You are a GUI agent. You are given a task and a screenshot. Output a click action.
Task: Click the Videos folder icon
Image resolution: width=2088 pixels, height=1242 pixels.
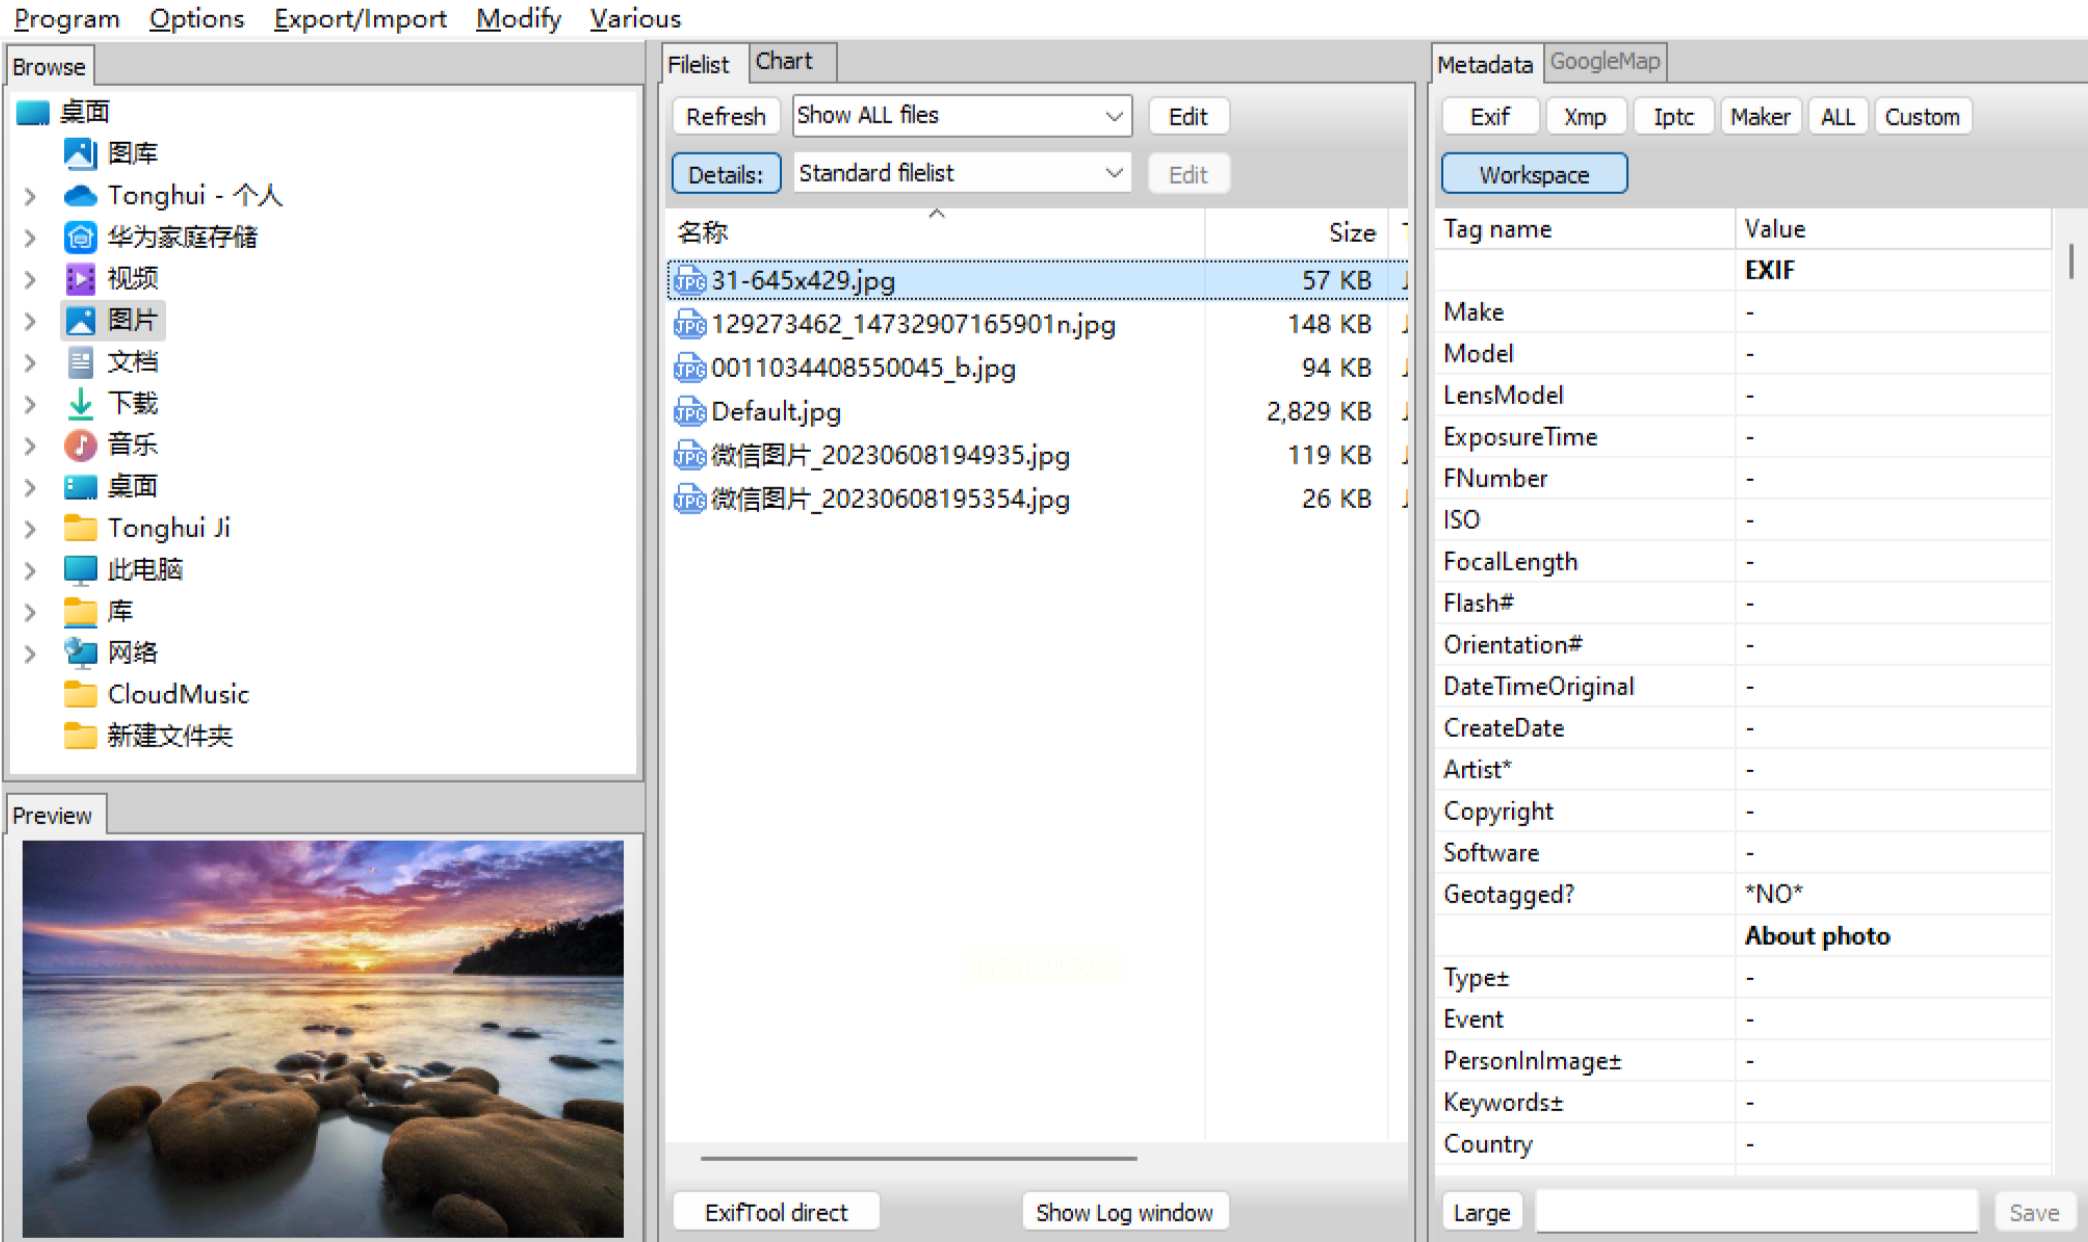tap(80, 278)
